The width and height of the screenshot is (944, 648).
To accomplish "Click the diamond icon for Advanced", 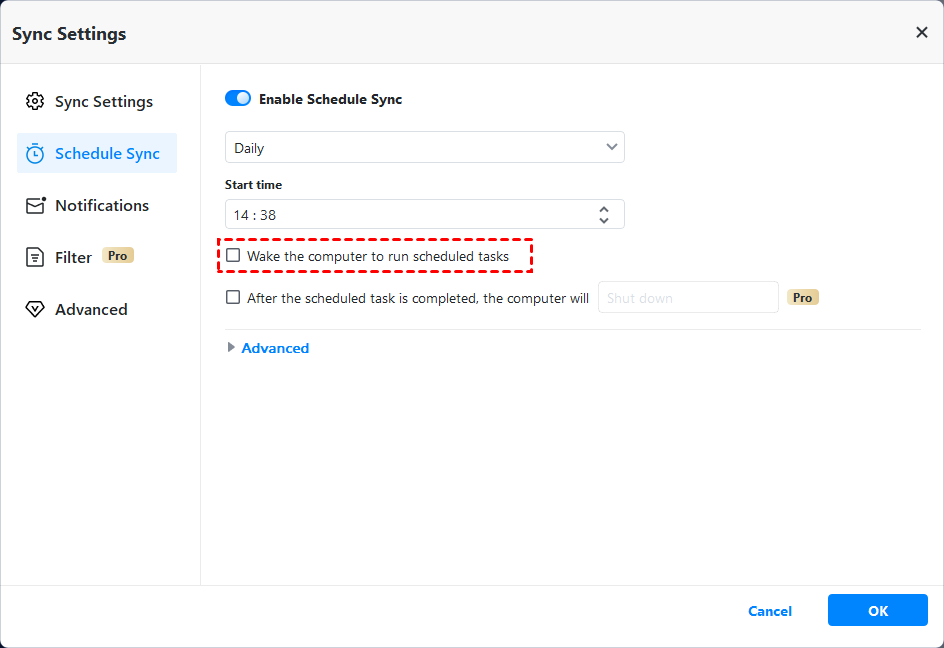I will point(35,310).
